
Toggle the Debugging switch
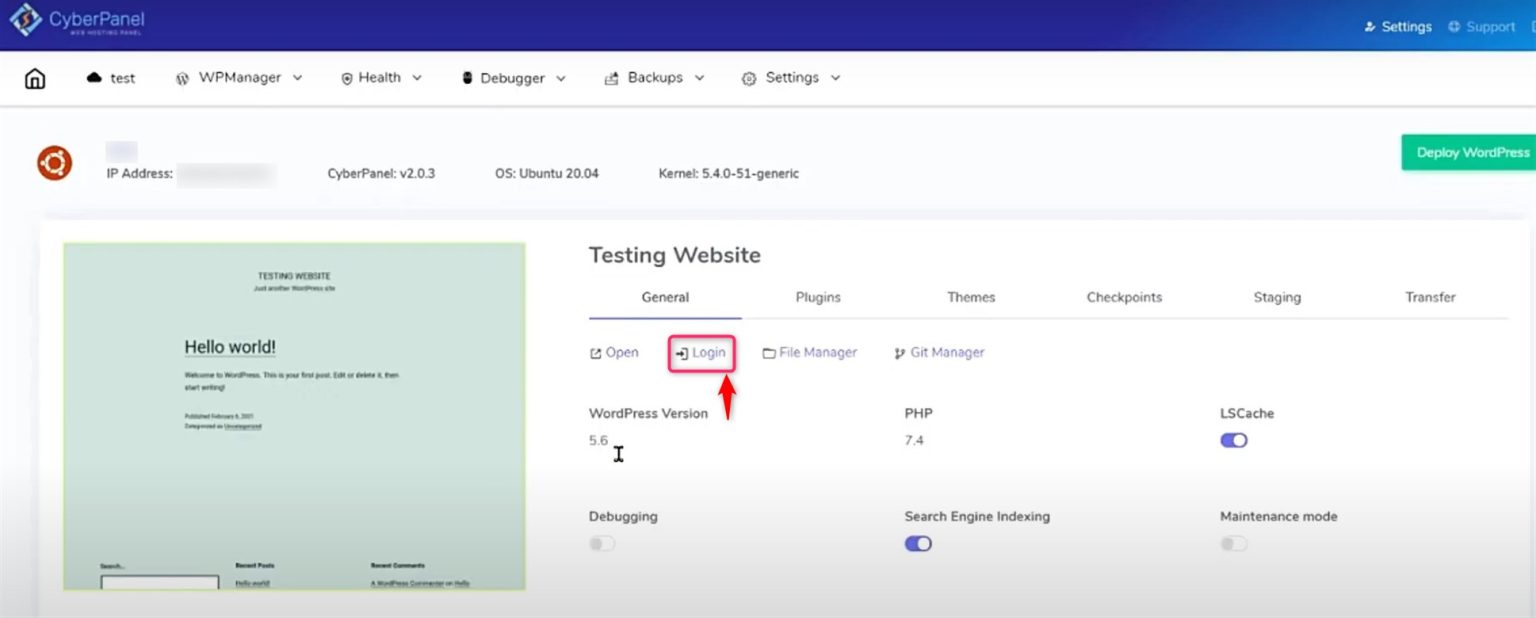(602, 543)
